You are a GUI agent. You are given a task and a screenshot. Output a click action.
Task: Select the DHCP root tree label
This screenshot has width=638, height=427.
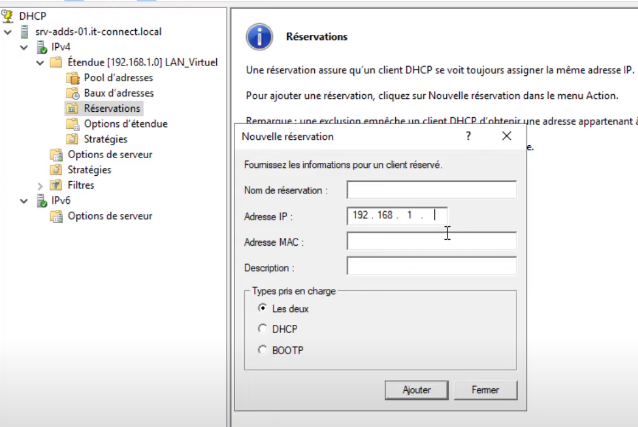pos(33,16)
